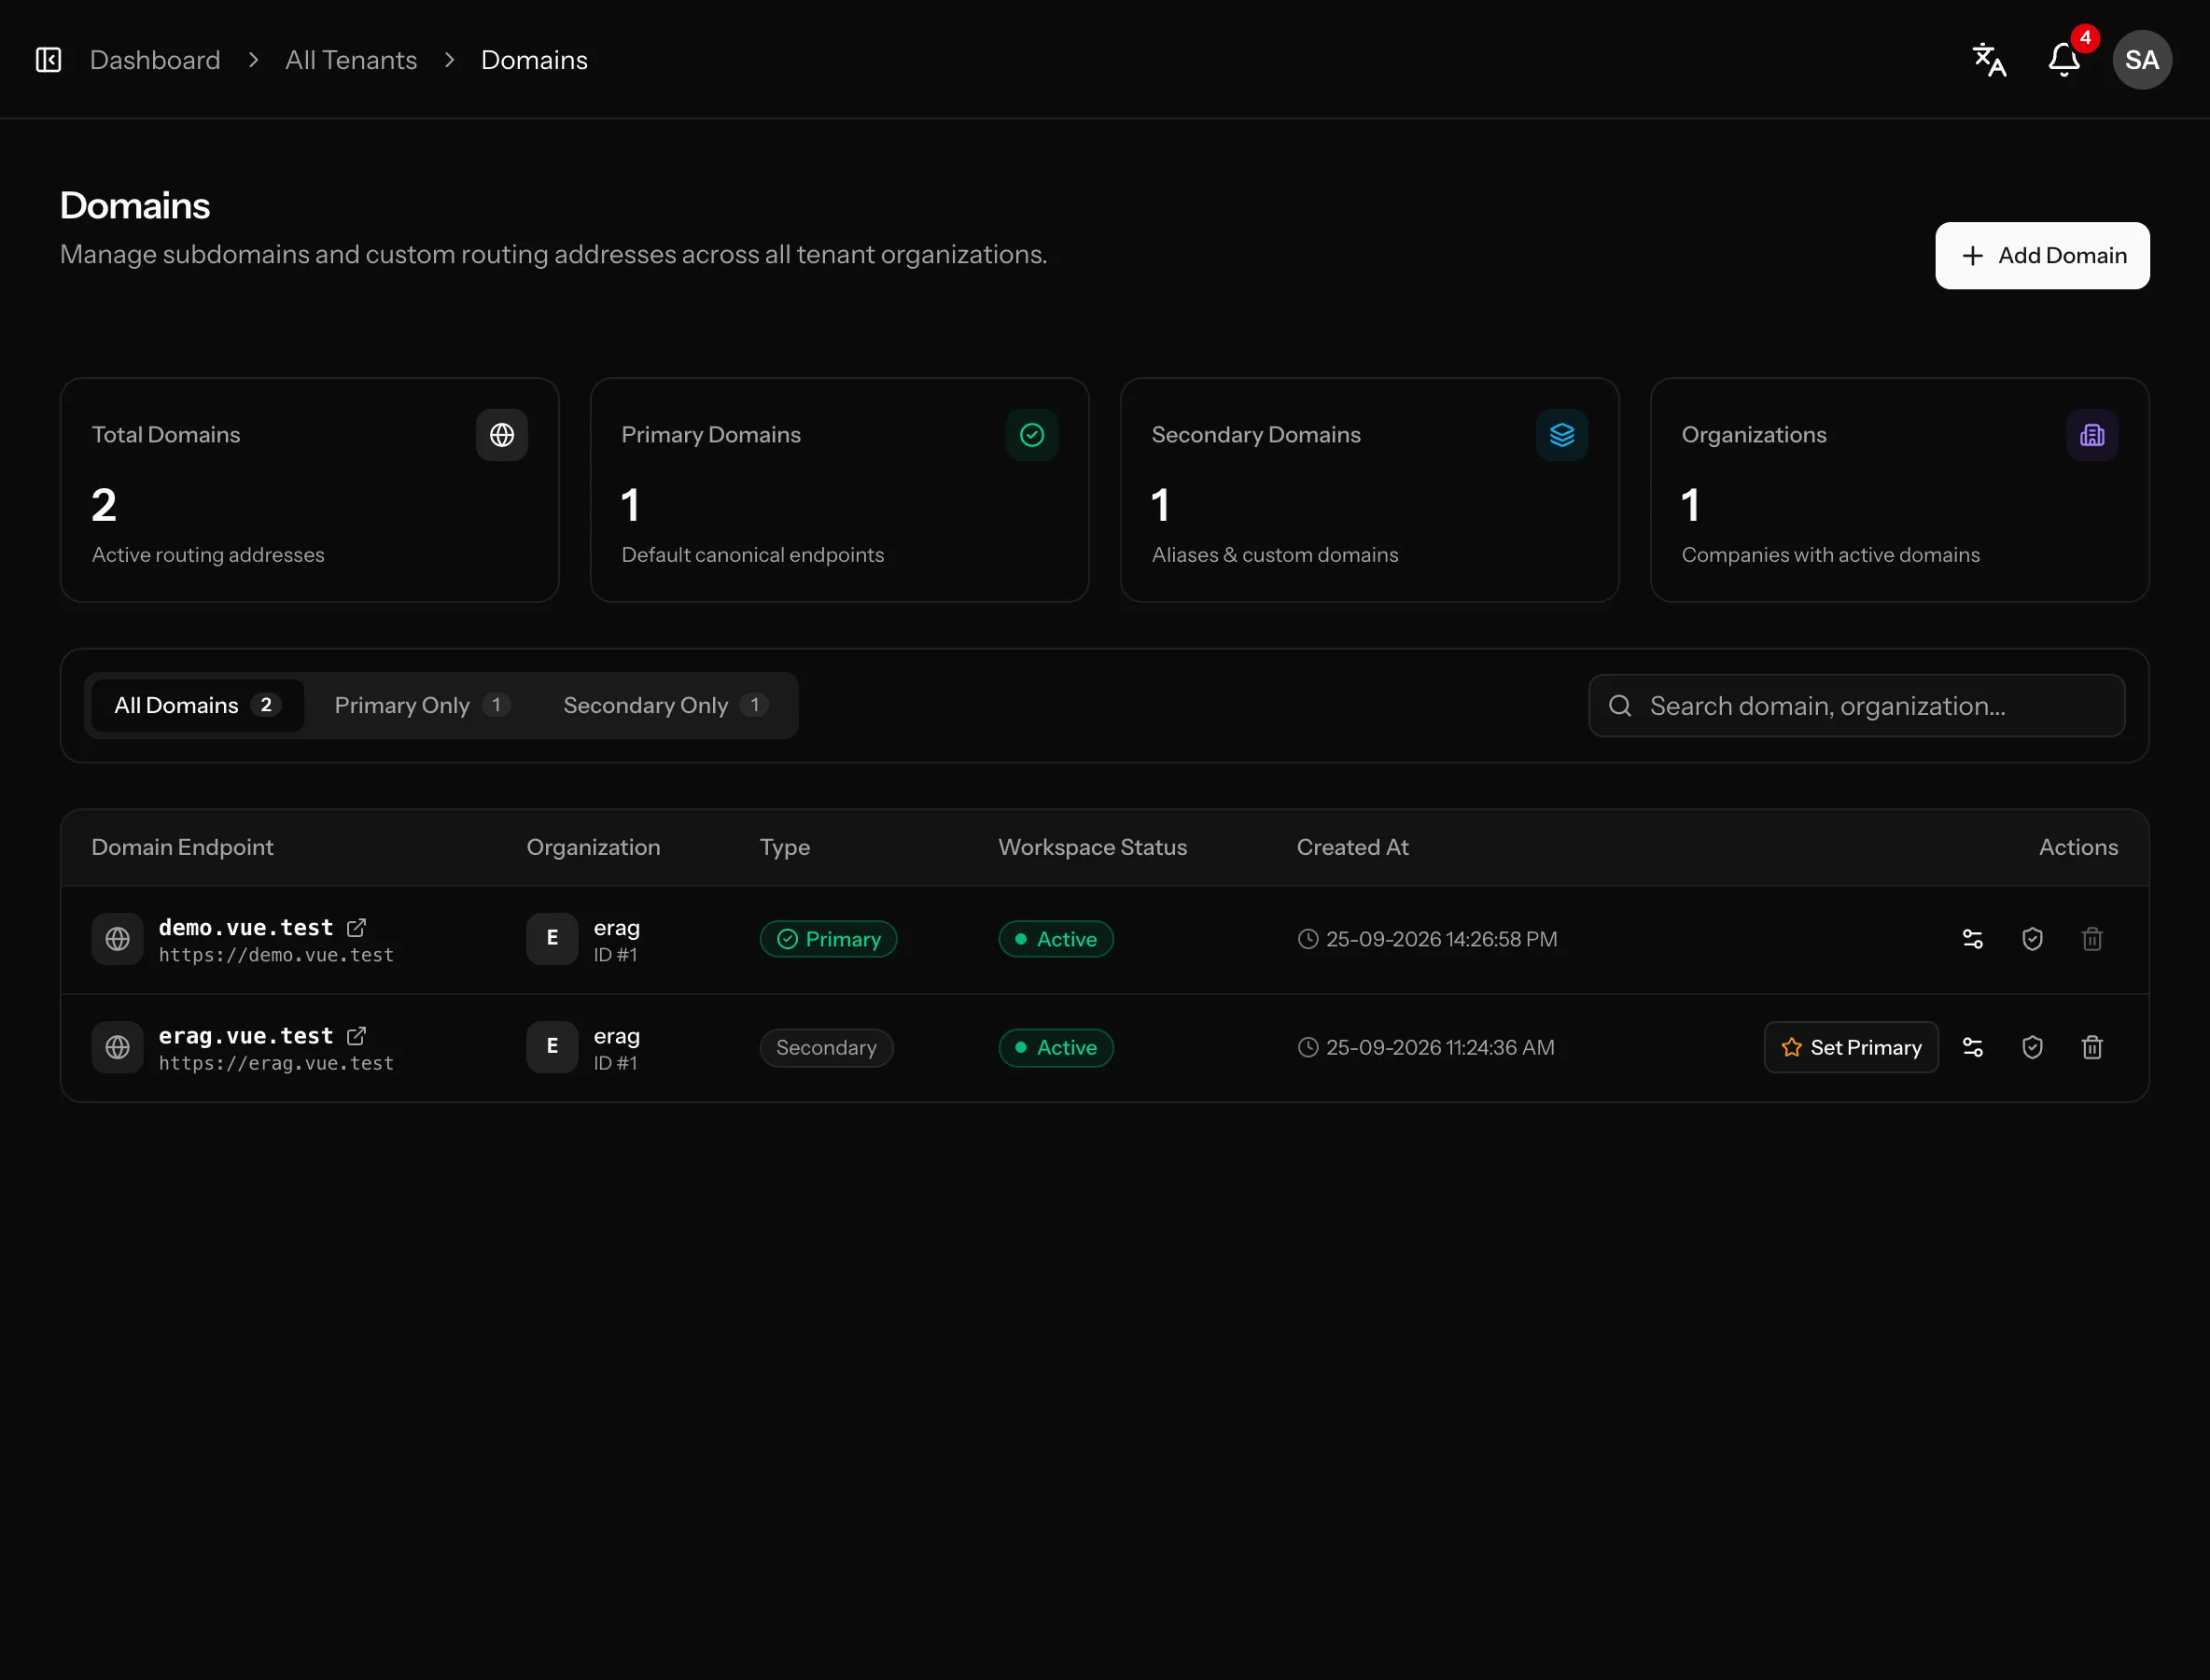This screenshot has width=2210, height=1680.
Task: Click the 25-09-2026 14:26:58 PM timestamp
Action: click(x=1441, y=939)
